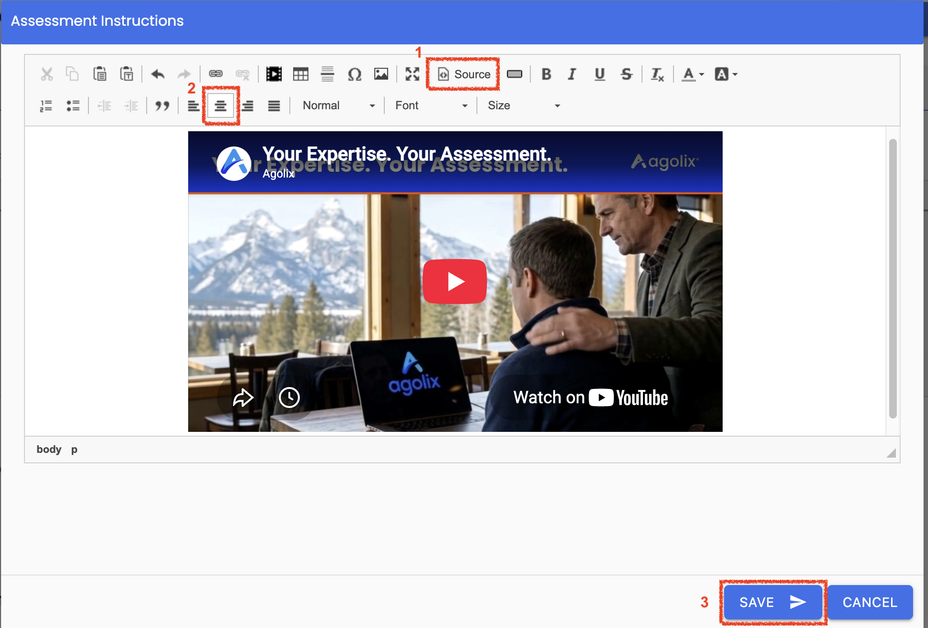This screenshot has width=928, height=628.
Task: Toggle strikethrough formatting
Action: tap(626, 74)
